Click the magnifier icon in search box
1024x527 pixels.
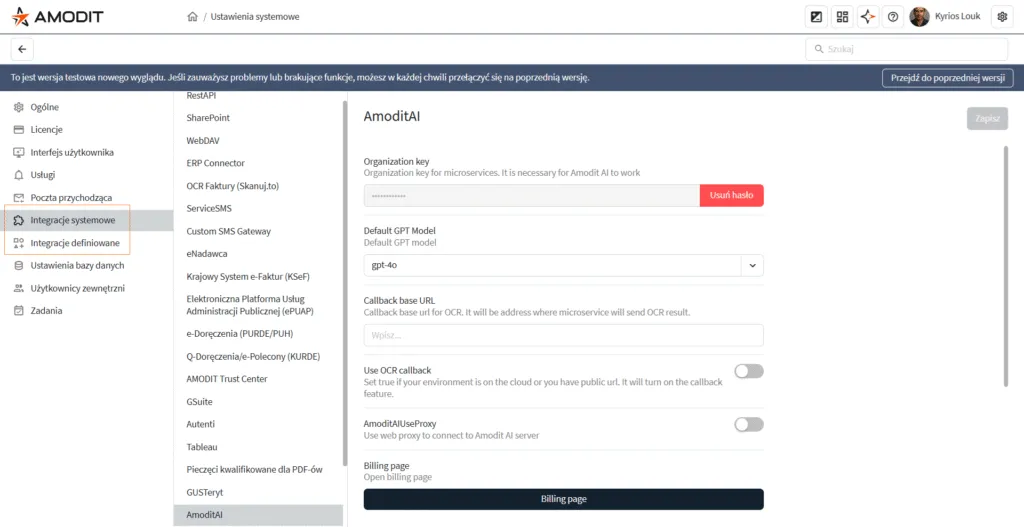[x=819, y=49]
